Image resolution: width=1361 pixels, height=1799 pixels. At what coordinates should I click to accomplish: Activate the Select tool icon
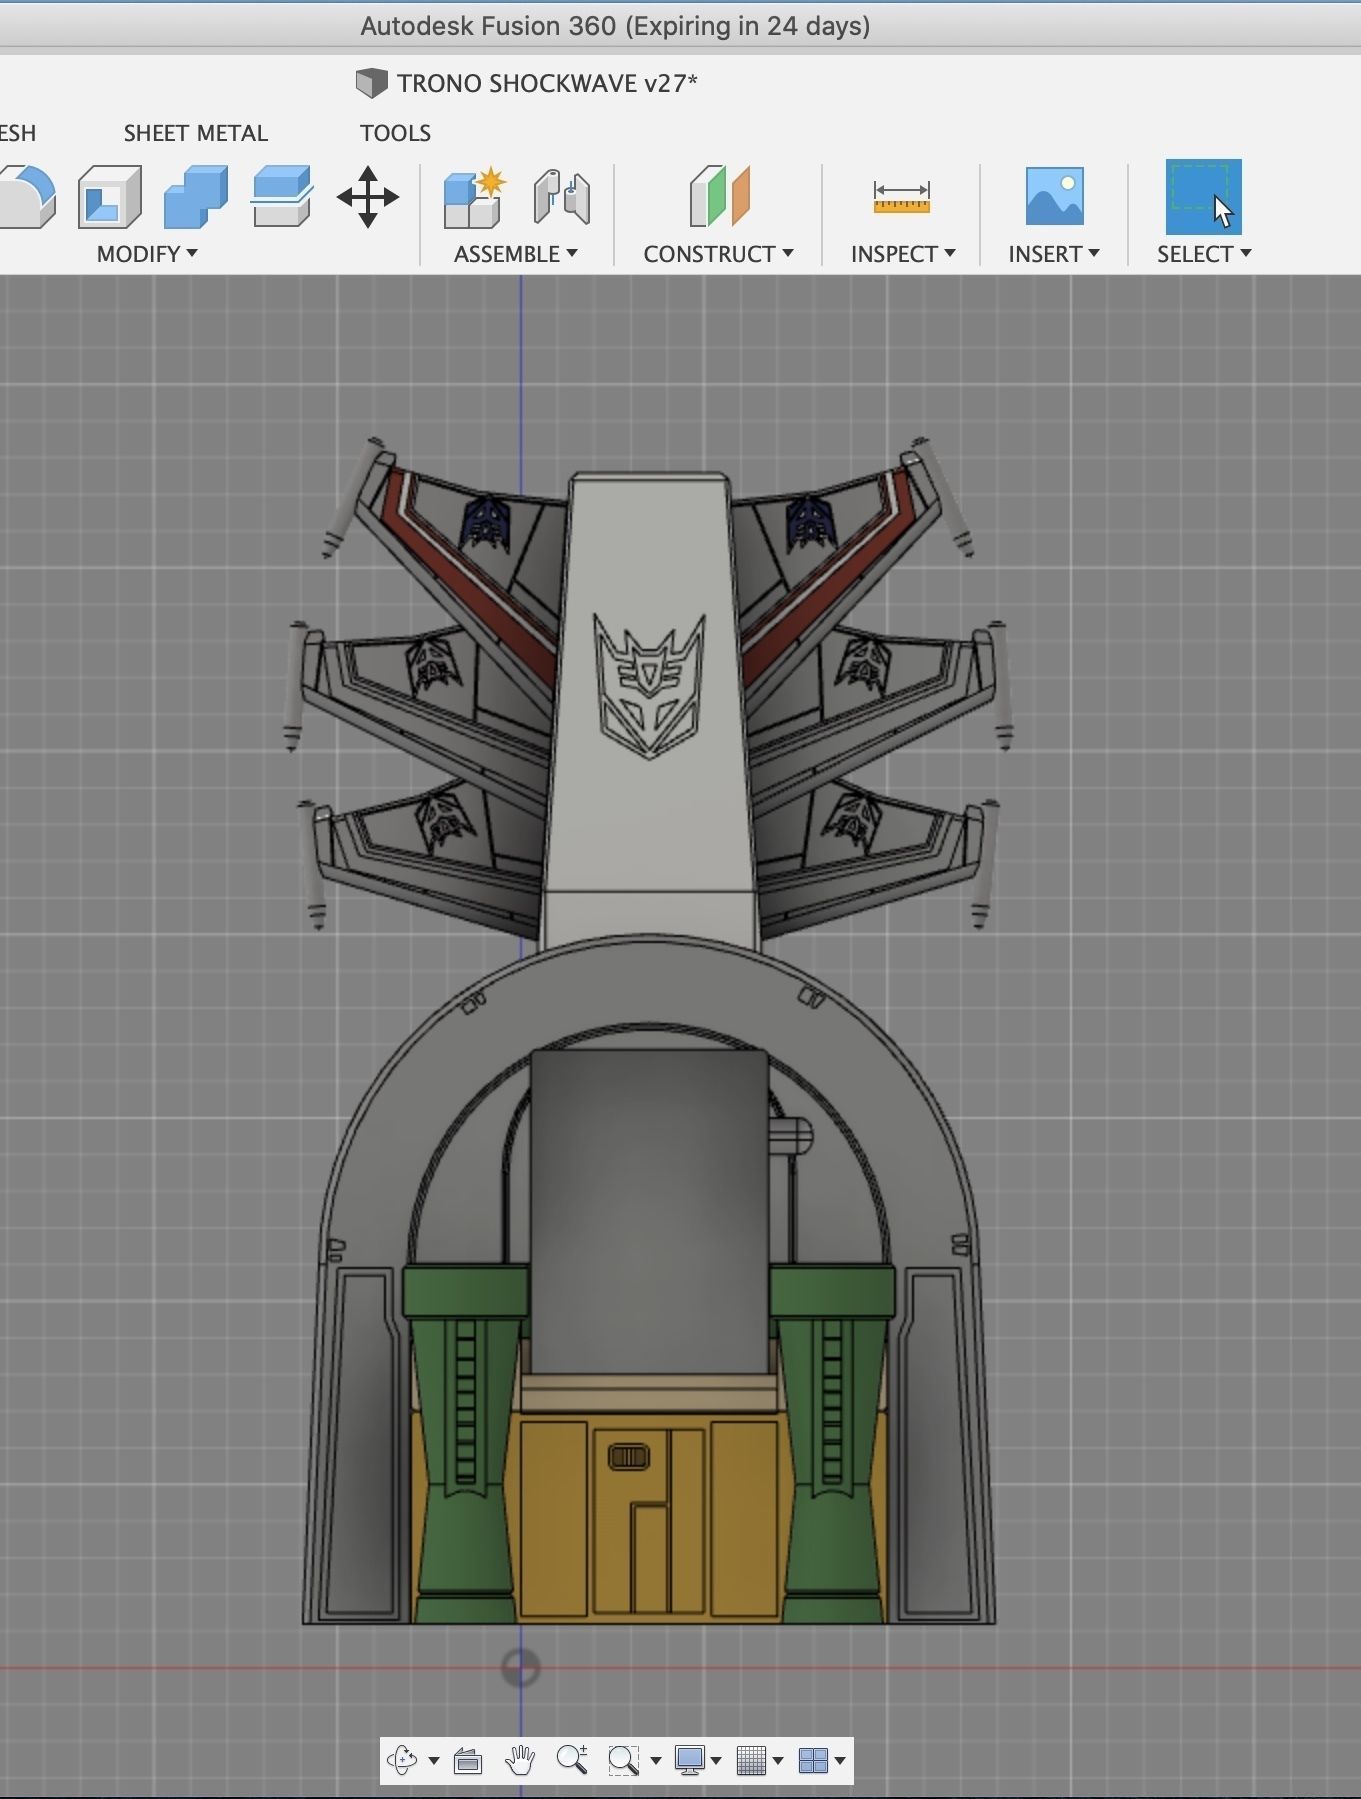click(x=1204, y=197)
